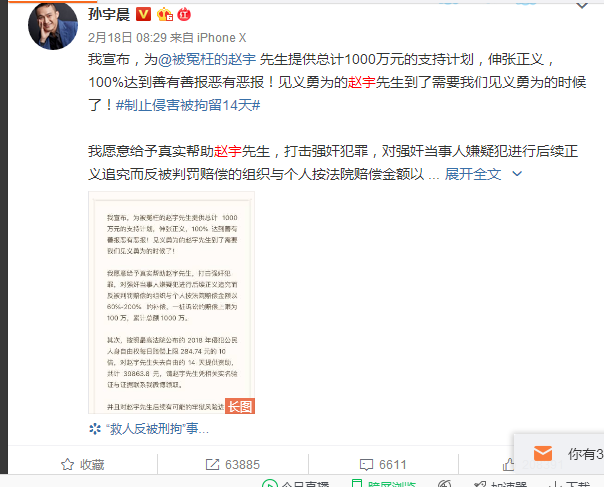This screenshot has height=487, width=604.
Task: Open the orange mail notification icon
Action: tap(543, 453)
